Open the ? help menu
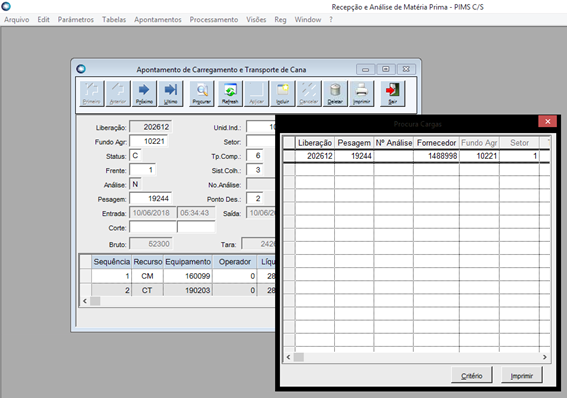 pos(331,20)
